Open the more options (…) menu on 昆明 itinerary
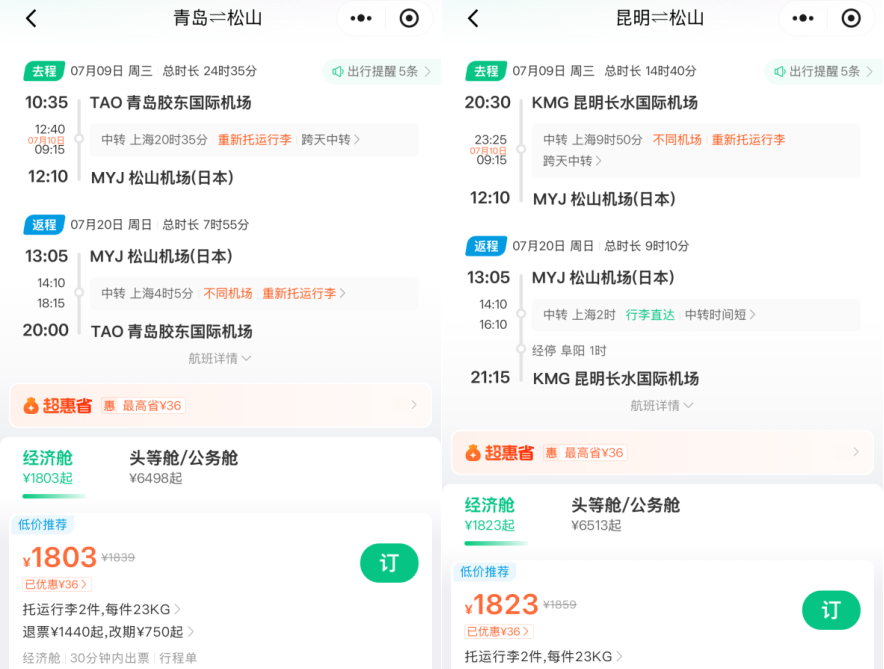The height and width of the screenshot is (669, 884). tap(803, 18)
